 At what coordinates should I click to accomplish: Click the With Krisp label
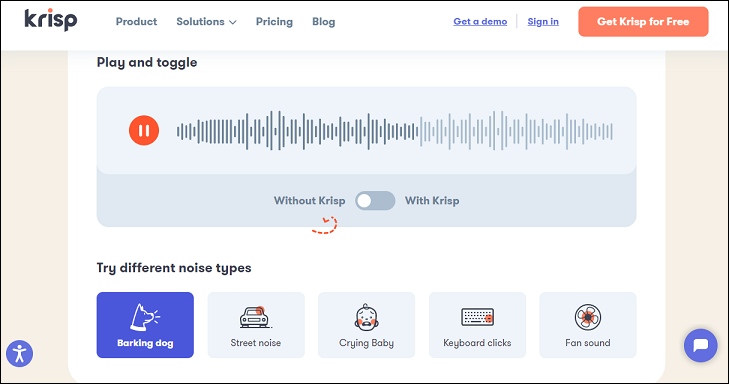click(432, 201)
